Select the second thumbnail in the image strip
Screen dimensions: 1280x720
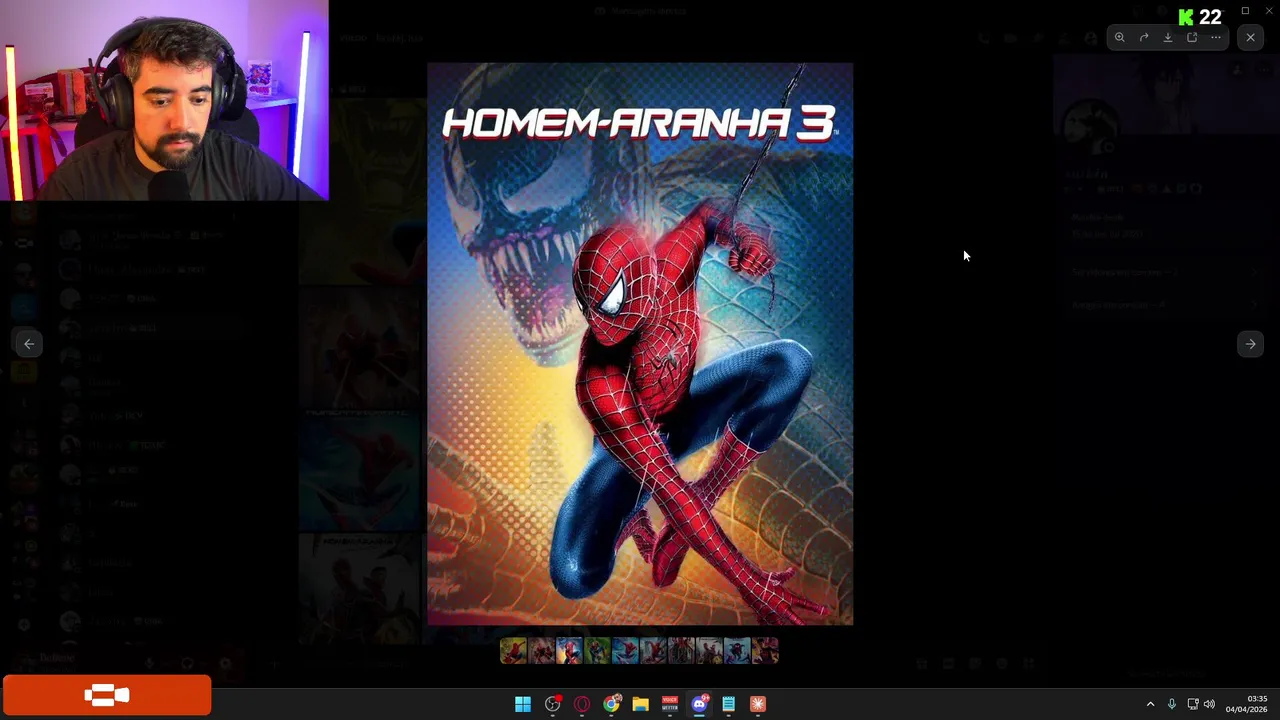pos(541,652)
